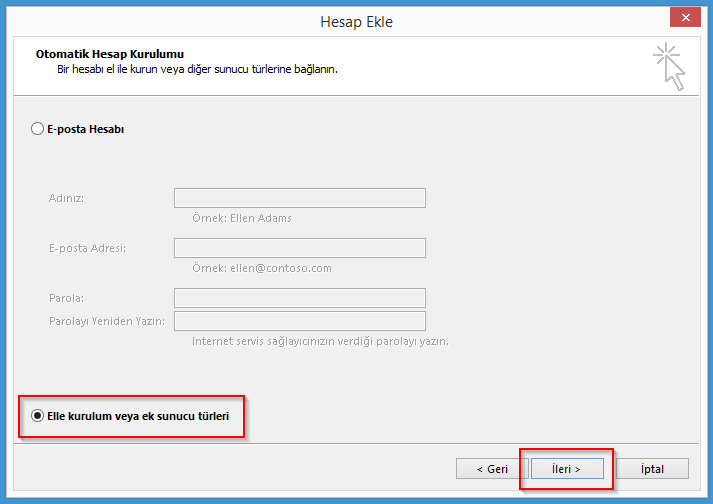Click the Adınız: label
The height and width of the screenshot is (504, 713).
pos(67,198)
